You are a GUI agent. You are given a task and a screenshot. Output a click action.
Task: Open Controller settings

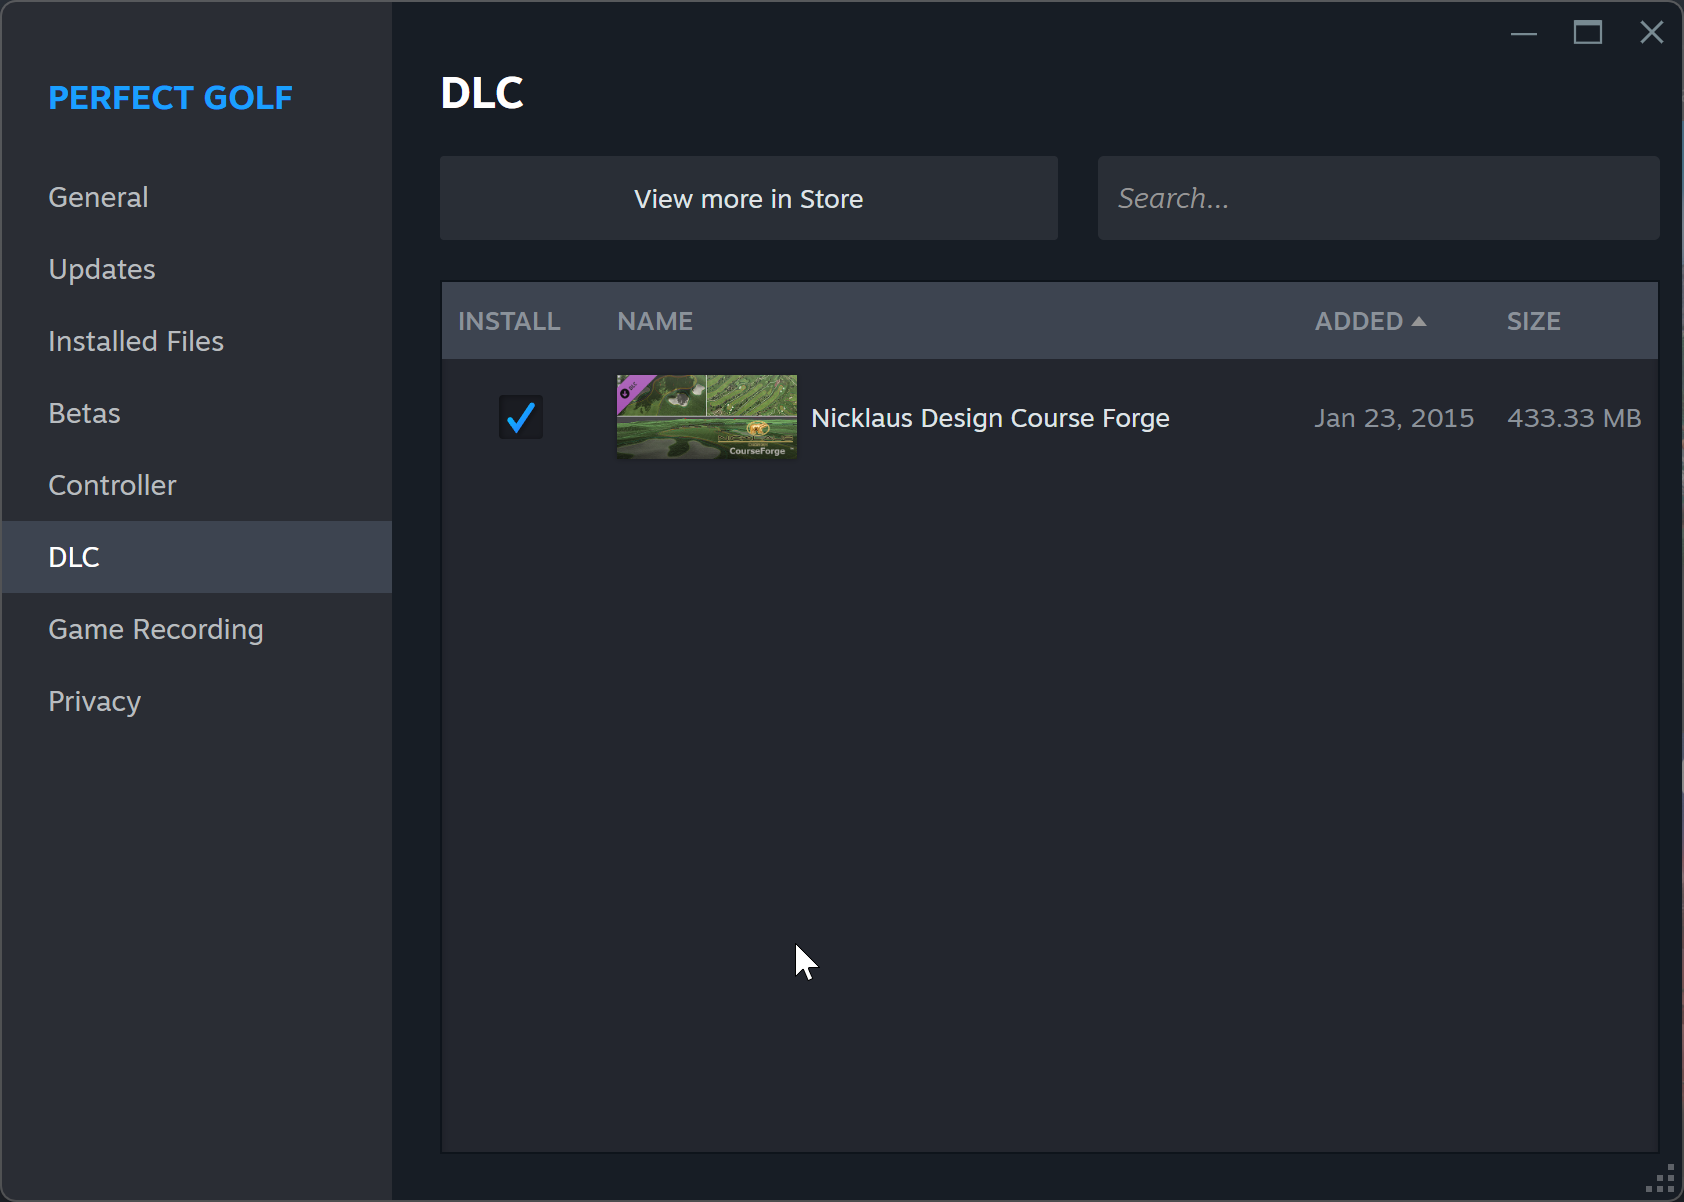pos(112,485)
